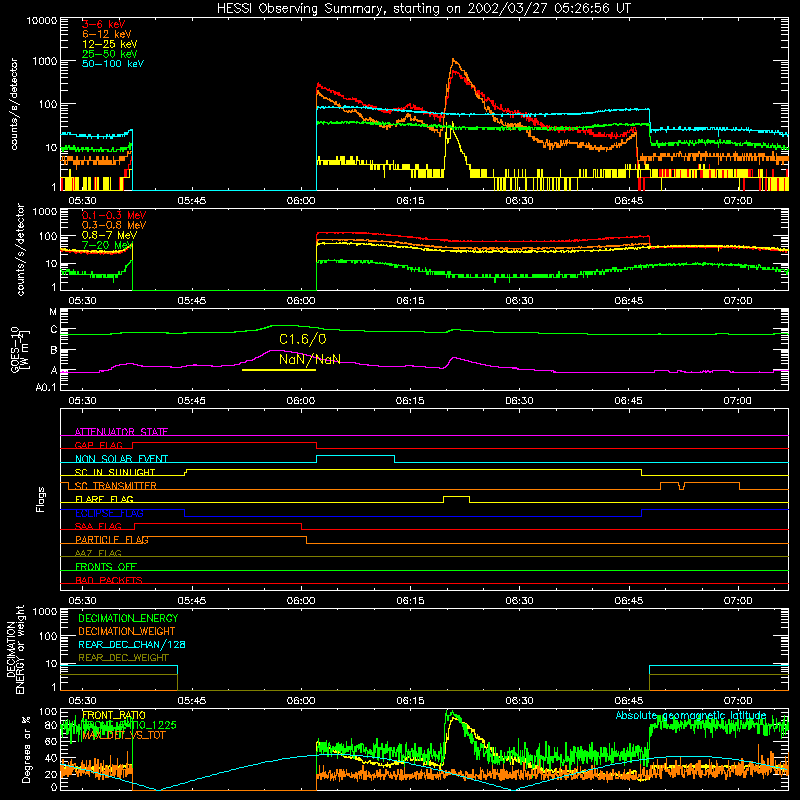Click the DECIMATION ENERGY or weight axis label
The image size is (800, 800).
click(15, 649)
